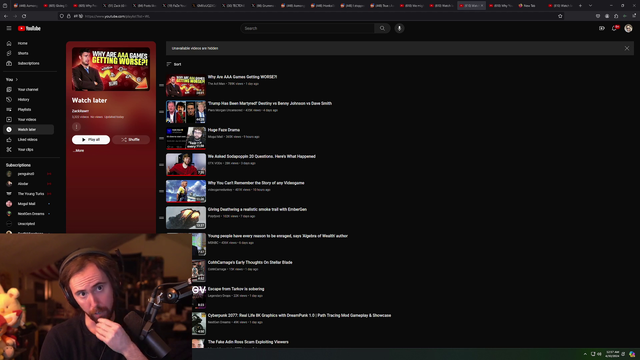Open the account avatar menu

click(x=628, y=28)
